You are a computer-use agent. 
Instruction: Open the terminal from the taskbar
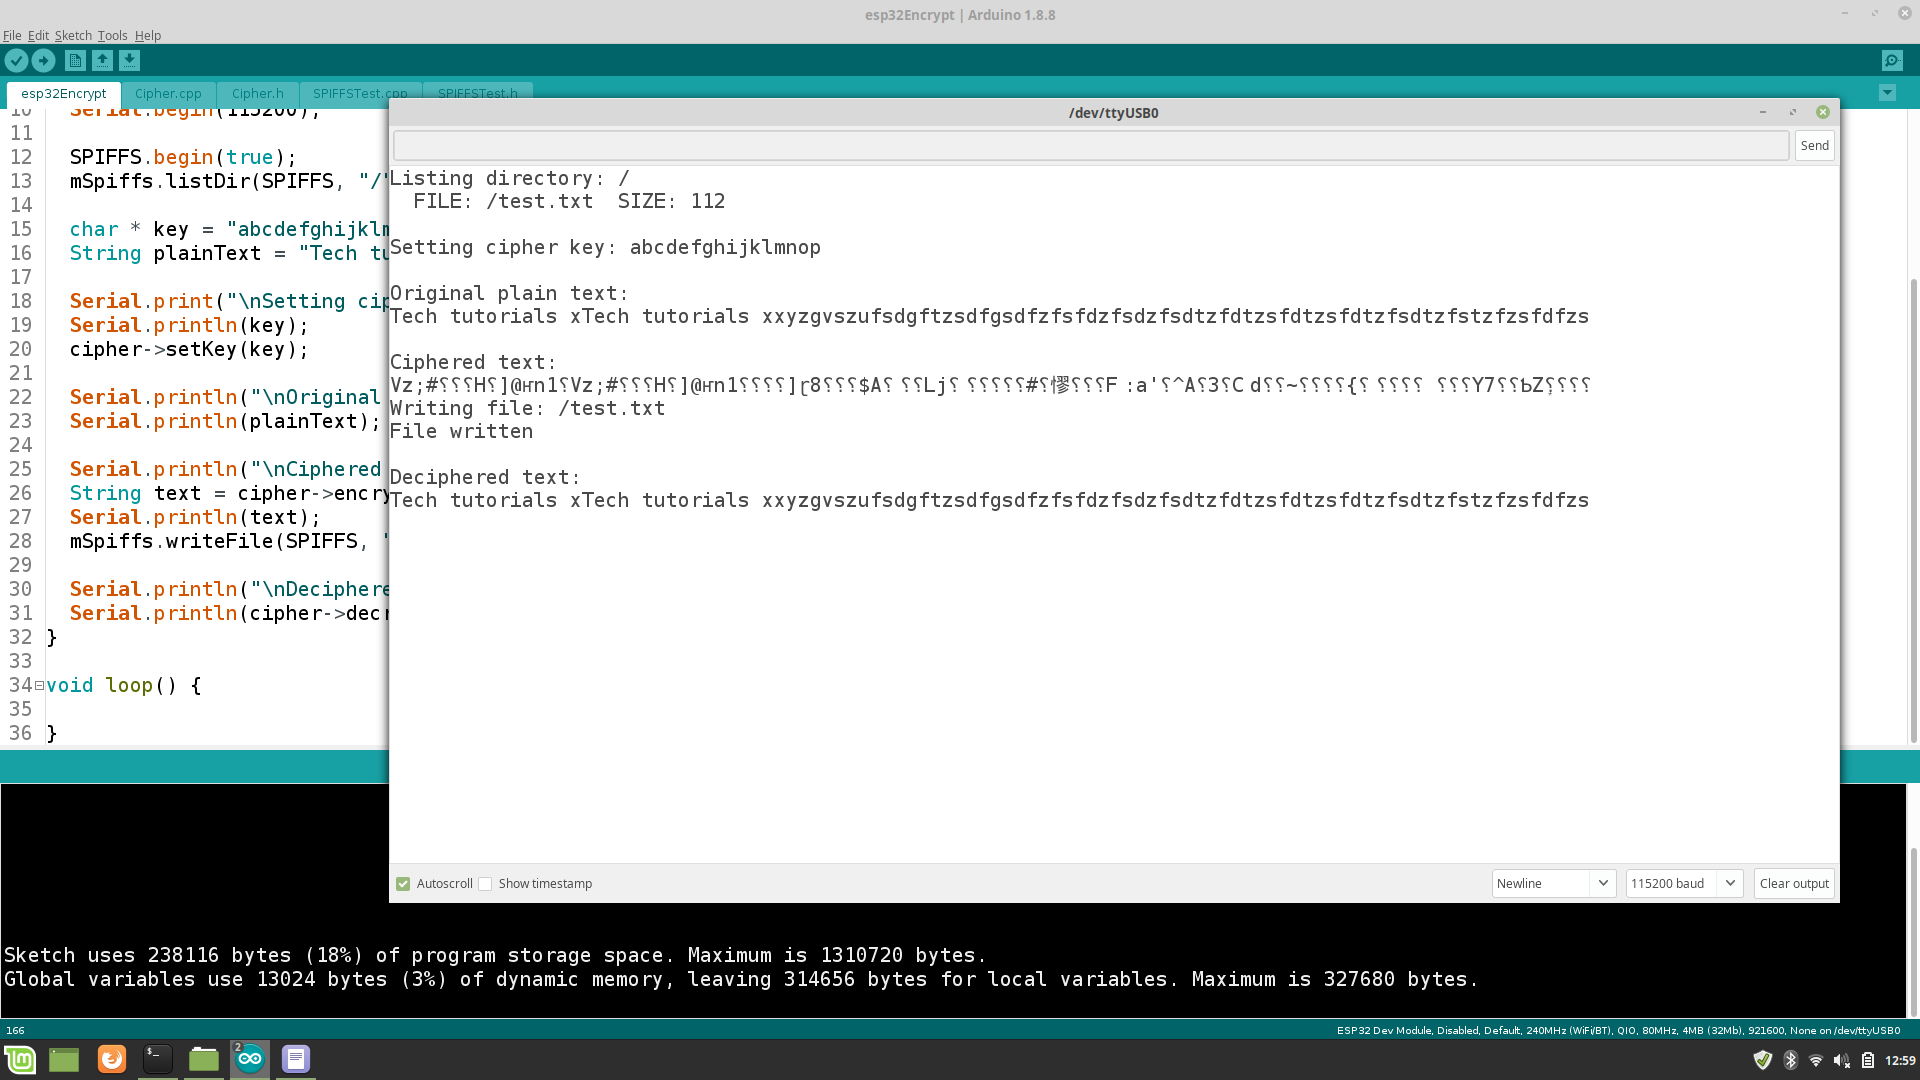(157, 1059)
